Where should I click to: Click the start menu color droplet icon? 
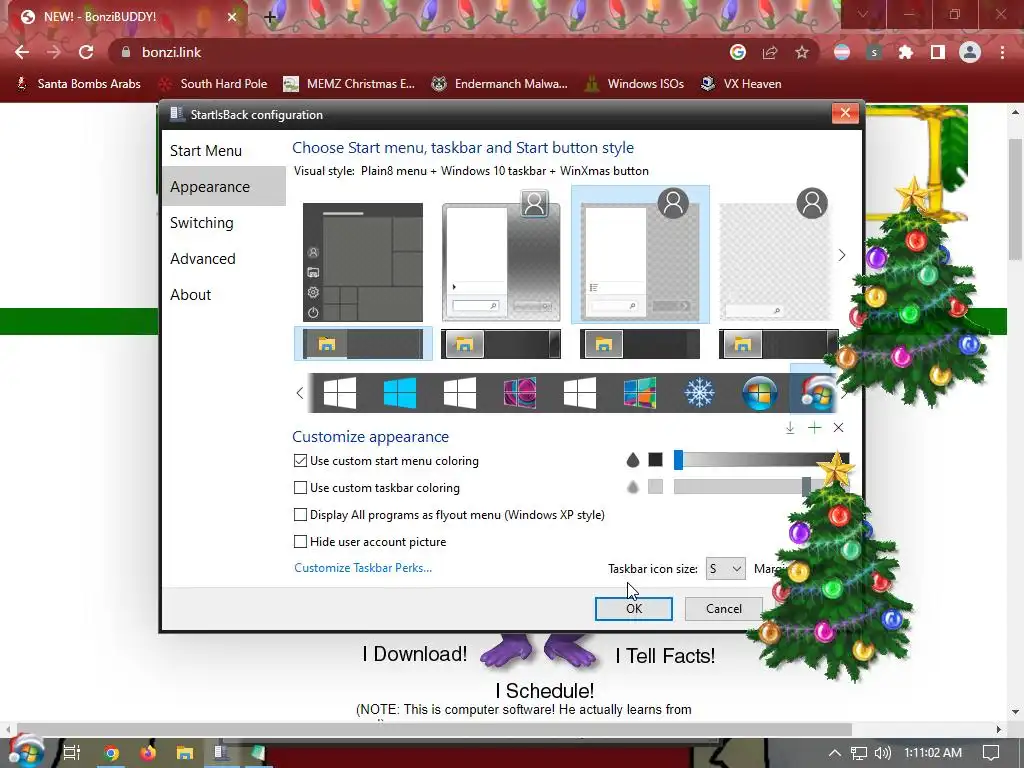coord(632,460)
